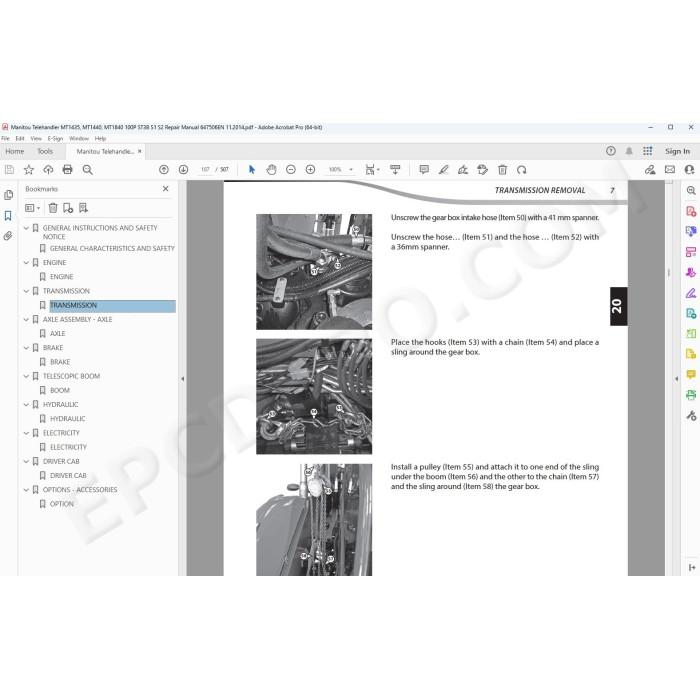The width and height of the screenshot is (700, 700).
Task: Select the highlight text pen tool
Action: (443, 170)
